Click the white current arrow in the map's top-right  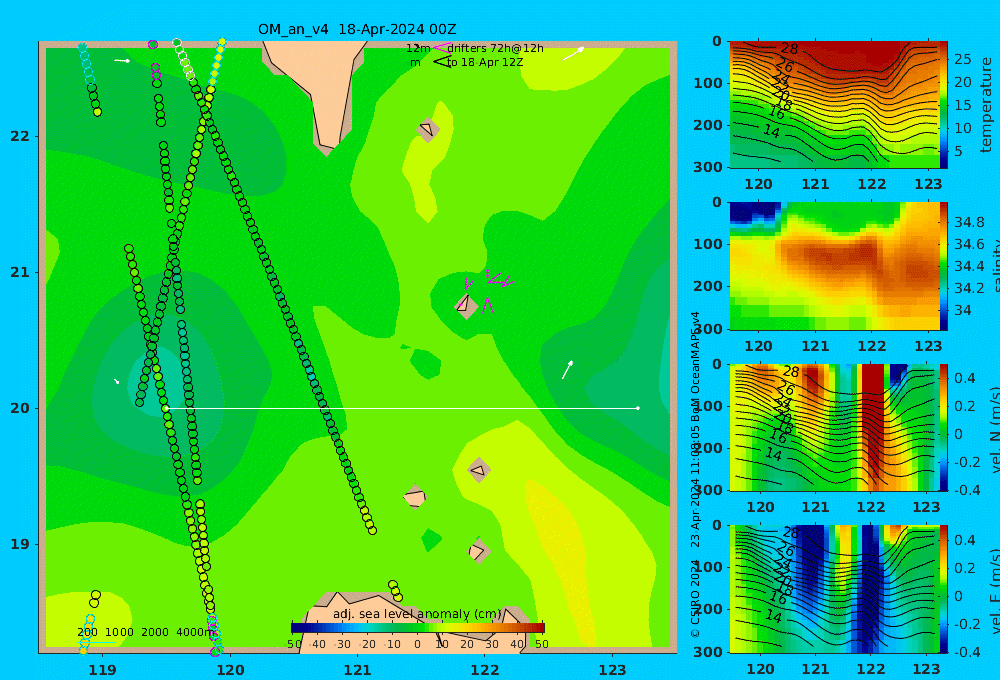coord(573,54)
